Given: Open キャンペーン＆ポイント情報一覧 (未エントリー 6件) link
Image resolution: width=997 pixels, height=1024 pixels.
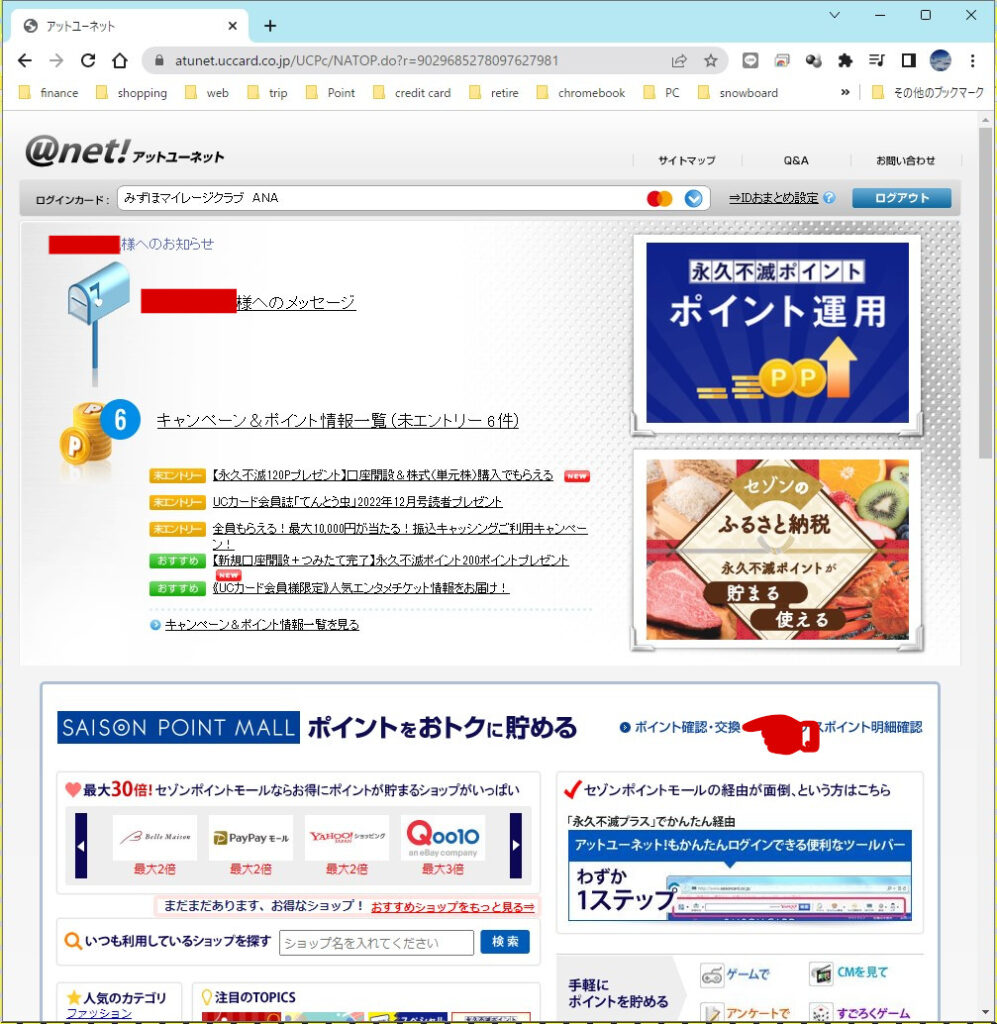Looking at the screenshot, I should 338,421.
